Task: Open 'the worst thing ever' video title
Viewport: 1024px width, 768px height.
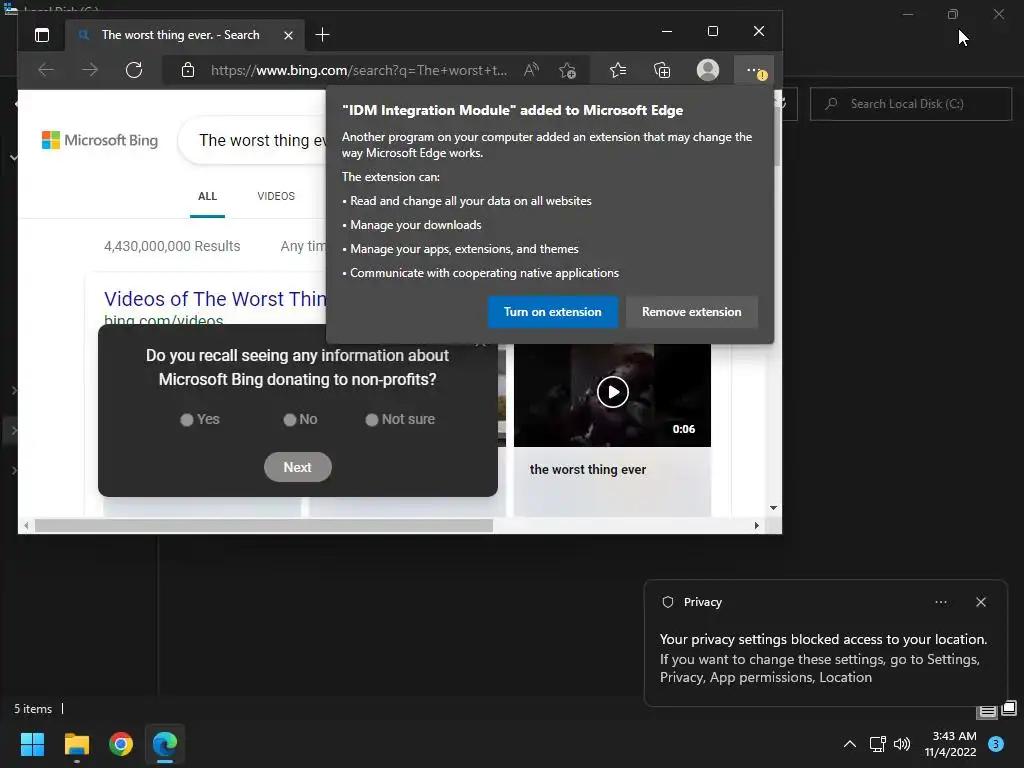Action: click(x=588, y=470)
